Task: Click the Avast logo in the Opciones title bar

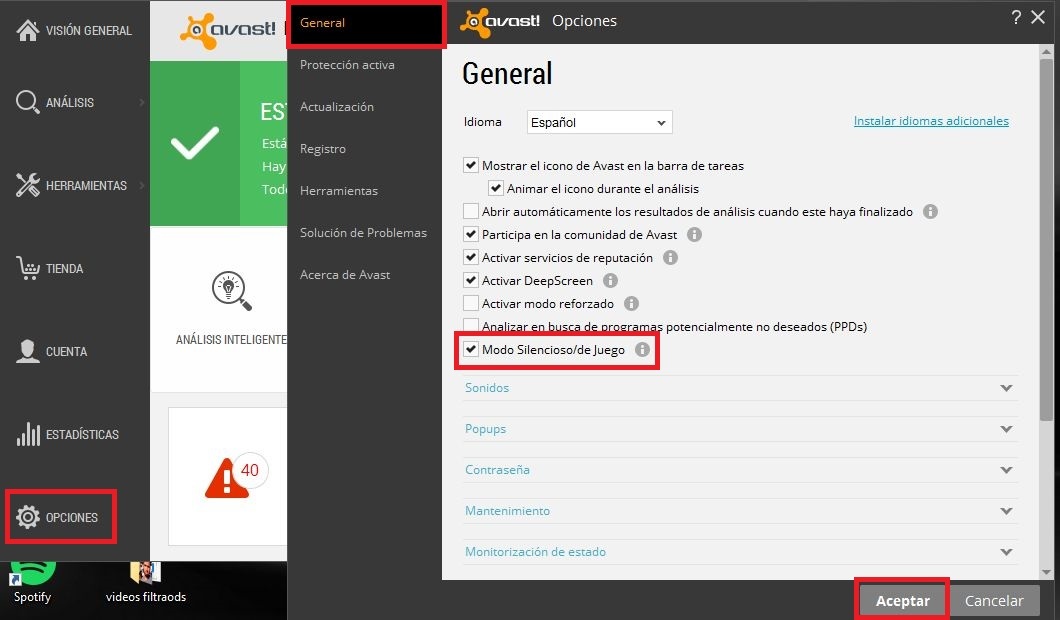Action: (x=500, y=22)
